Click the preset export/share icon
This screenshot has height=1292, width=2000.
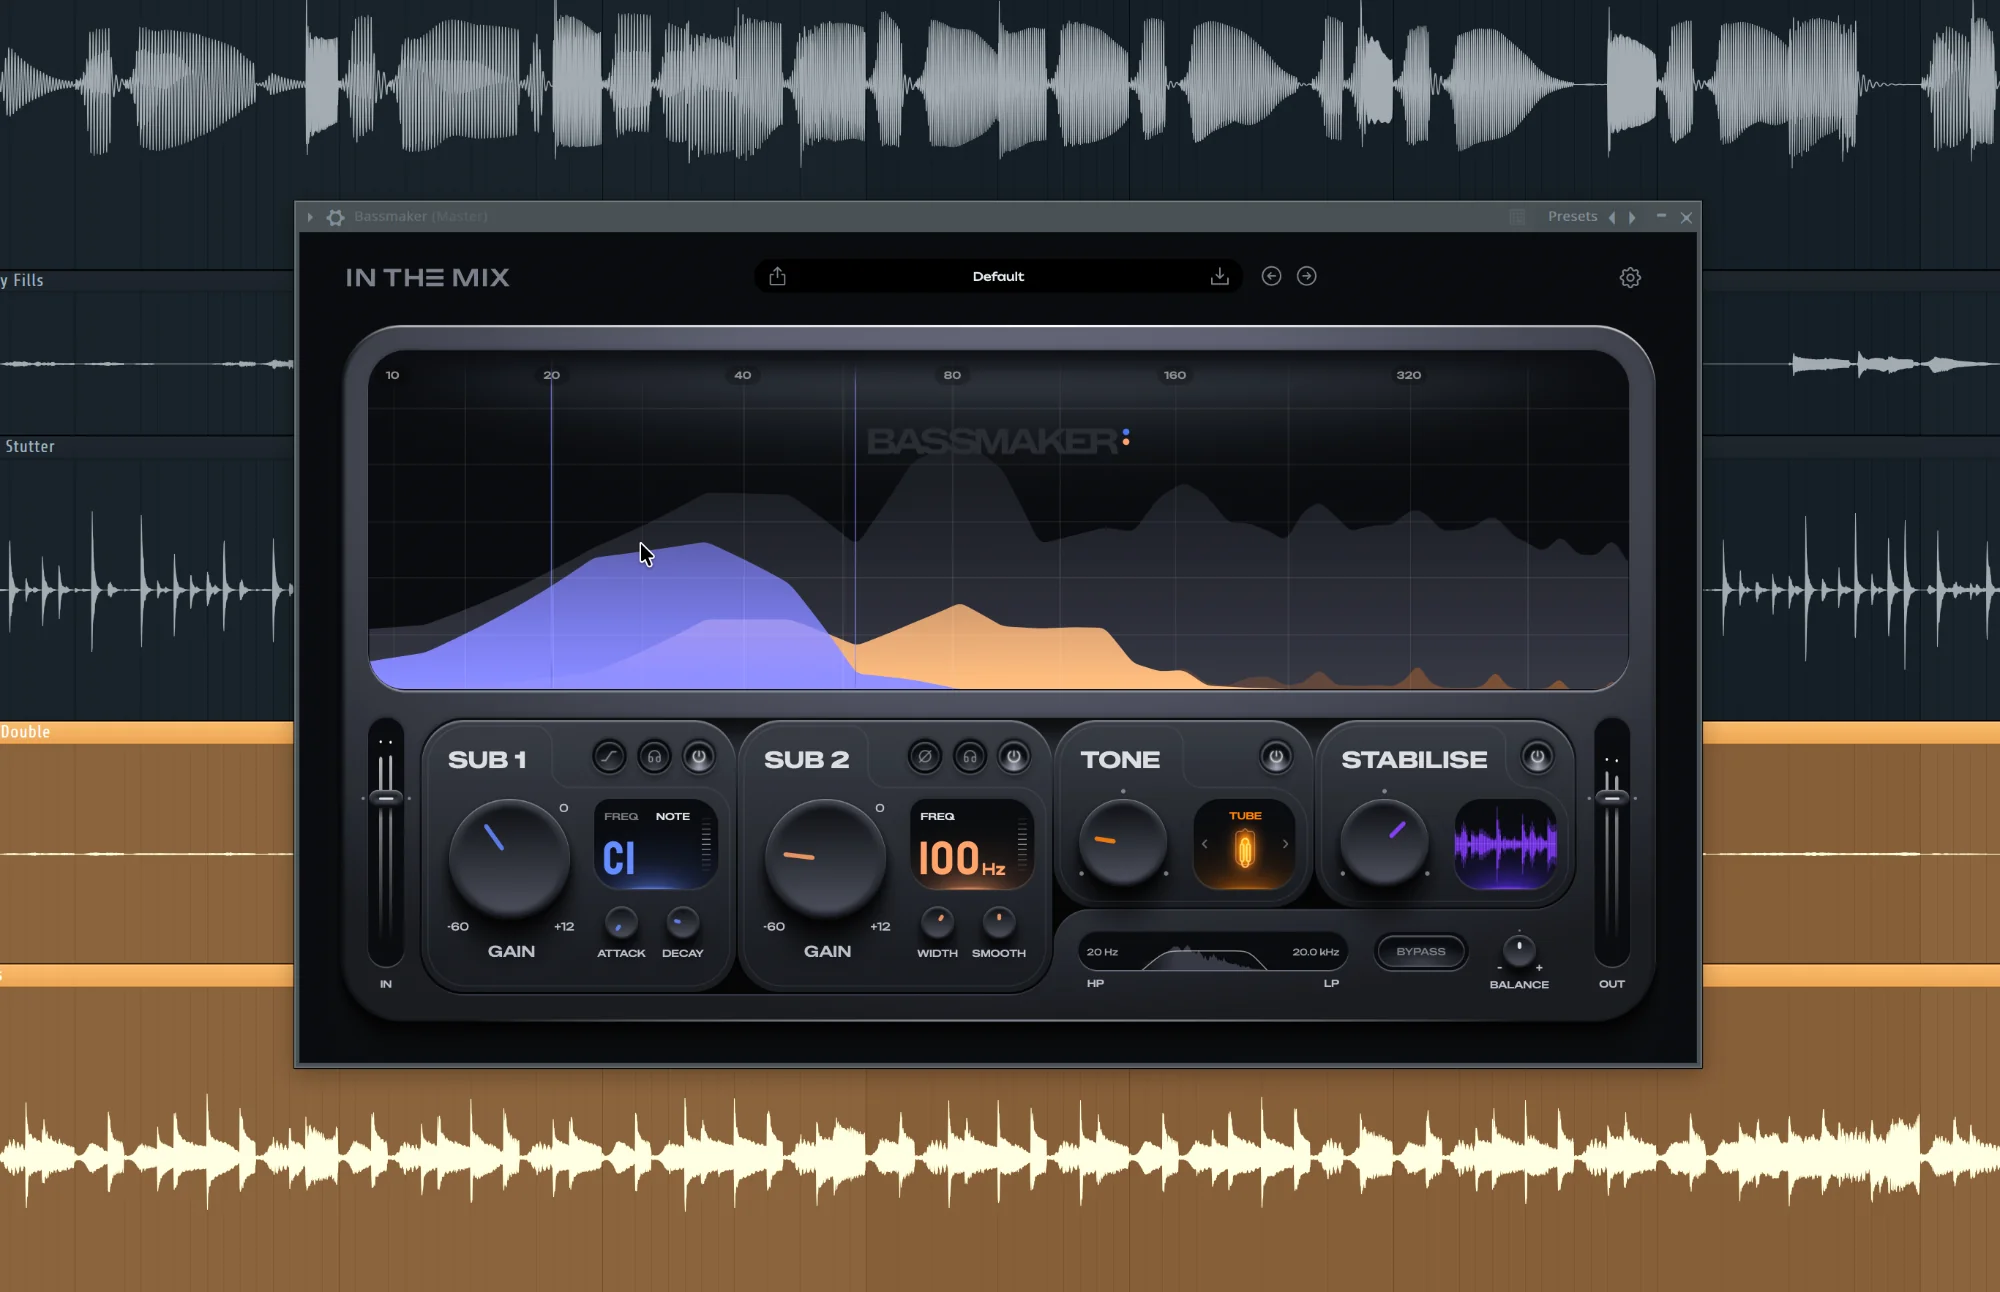coord(777,276)
